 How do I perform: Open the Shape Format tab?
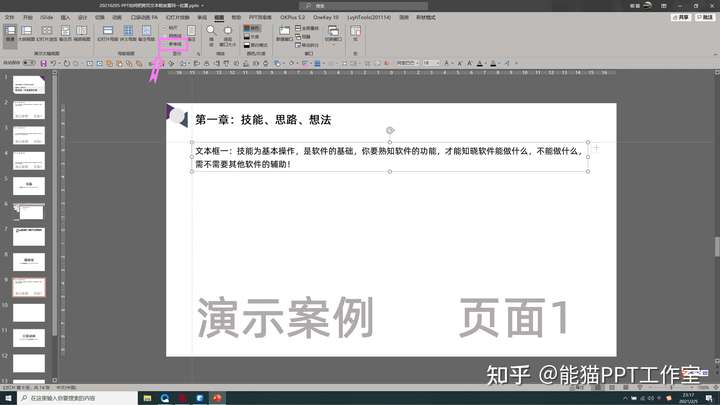point(426,17)
